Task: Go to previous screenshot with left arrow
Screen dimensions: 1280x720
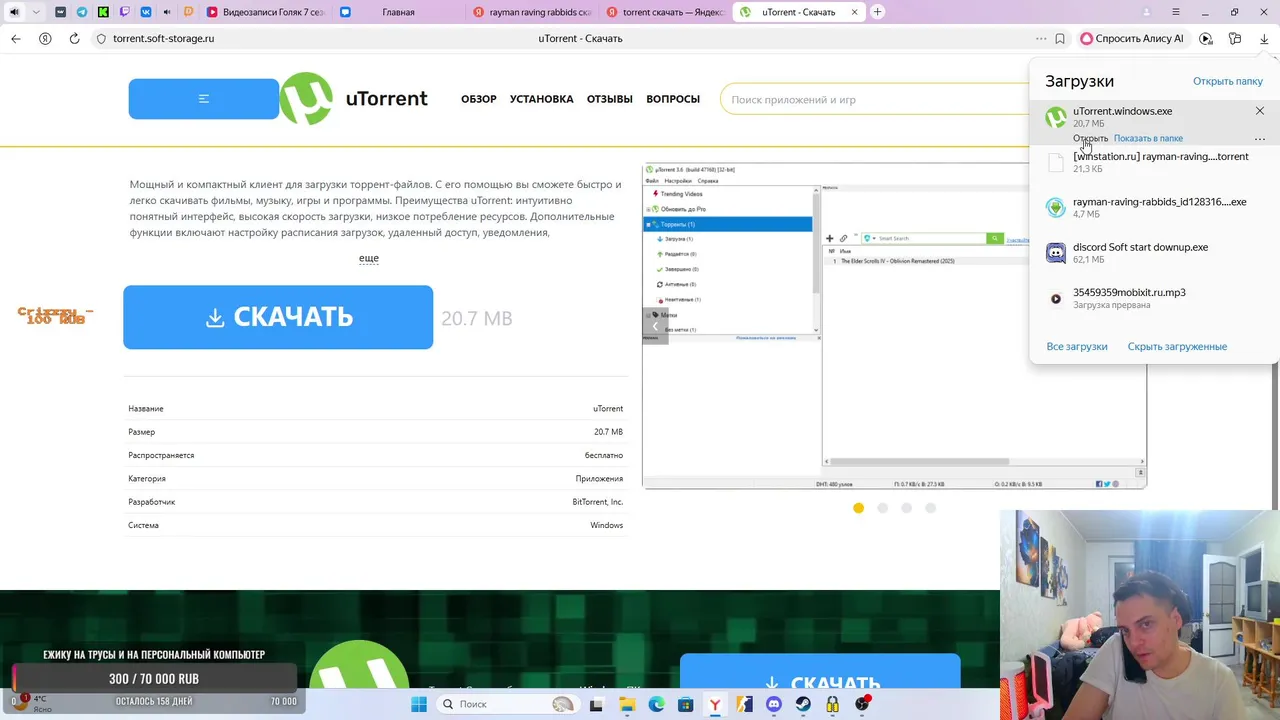Action: click(x=655, y=325)
